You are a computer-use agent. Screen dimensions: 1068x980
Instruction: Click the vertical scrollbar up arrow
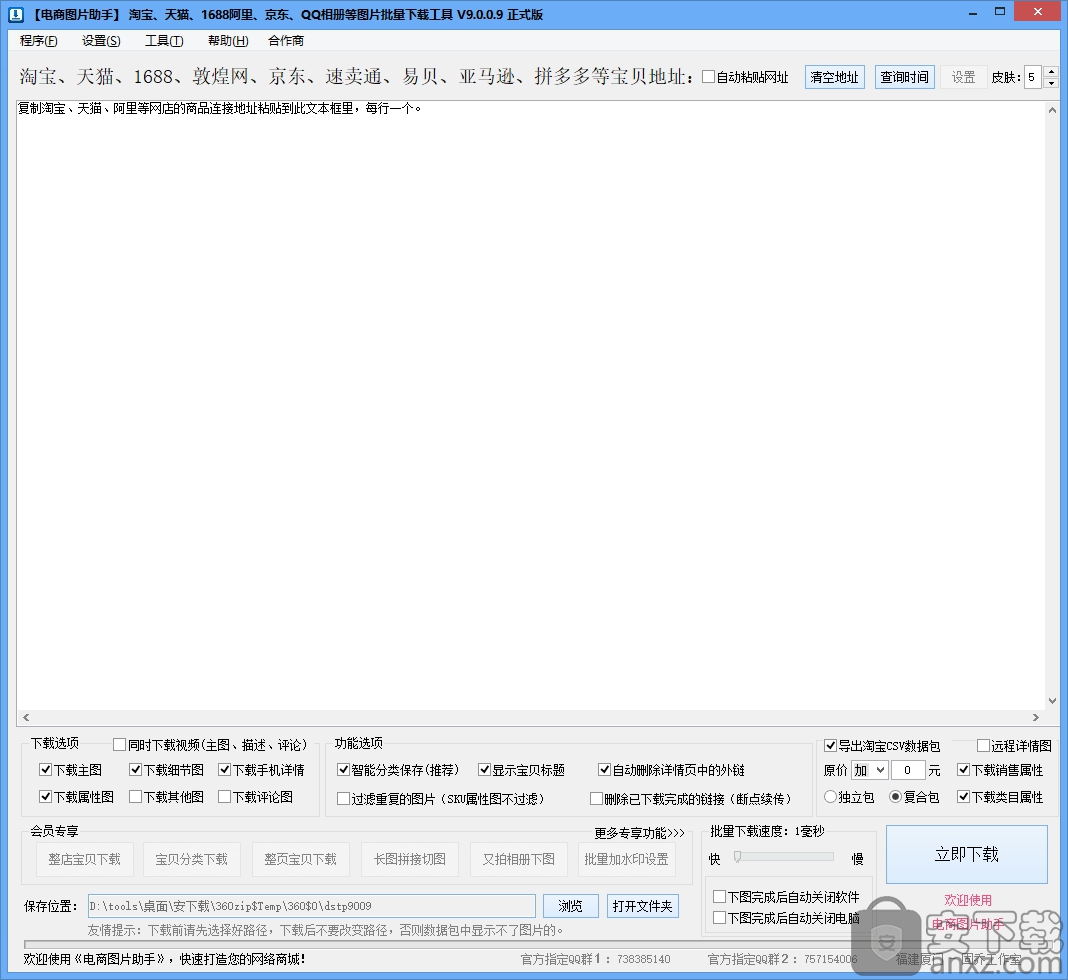tap(1052, 110)
